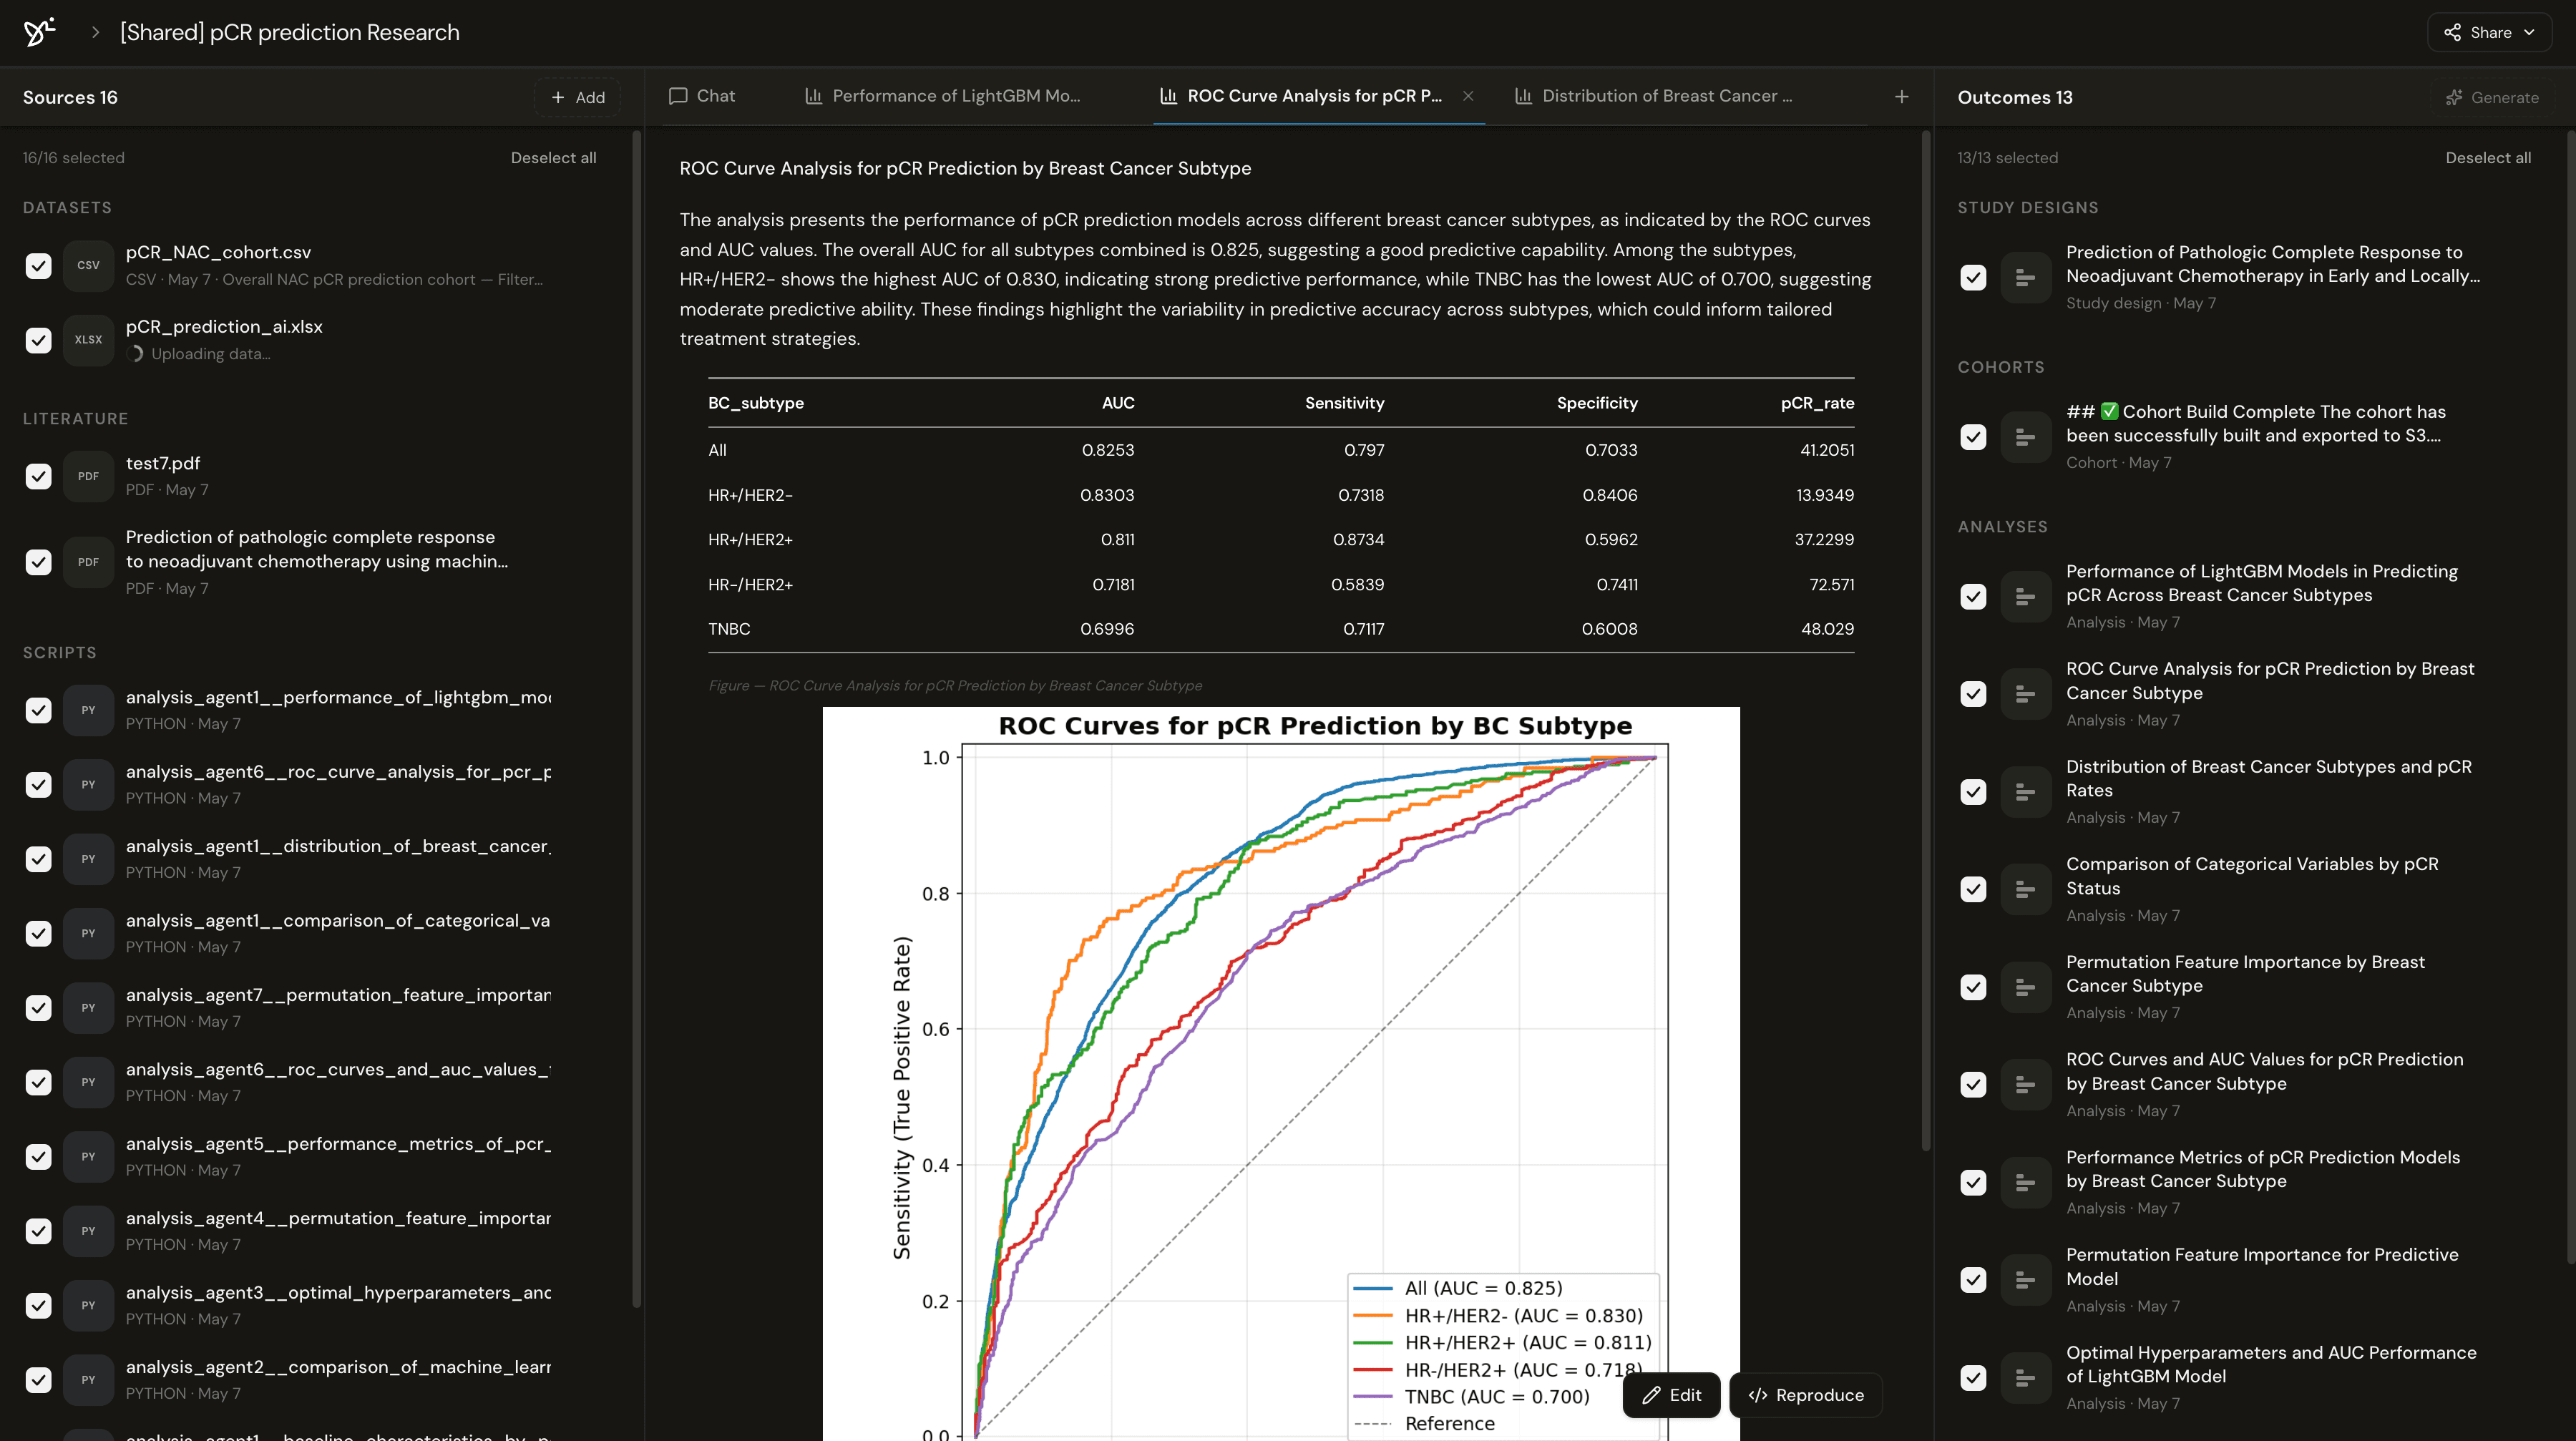Click the breadcrumb chevron beside project title
Image resolution: width=2576 pixels, height=1441 pixels.
(x=95, y=32)
